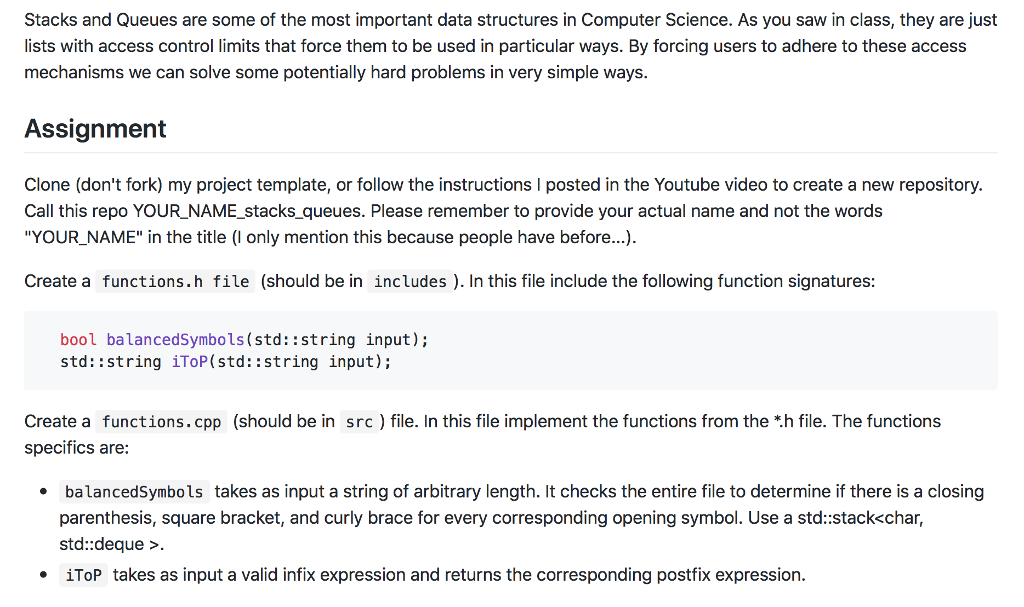The width and height of the screenshot is (1024, 607).
Task: Click the words Youtube video
Action: tap(710, 185)
